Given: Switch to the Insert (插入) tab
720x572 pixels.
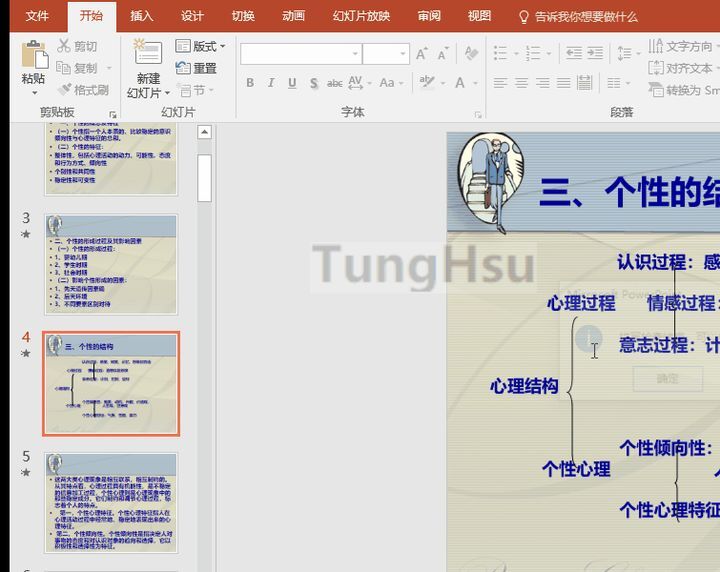Looking at the screenshot, I should pos(142,16).
